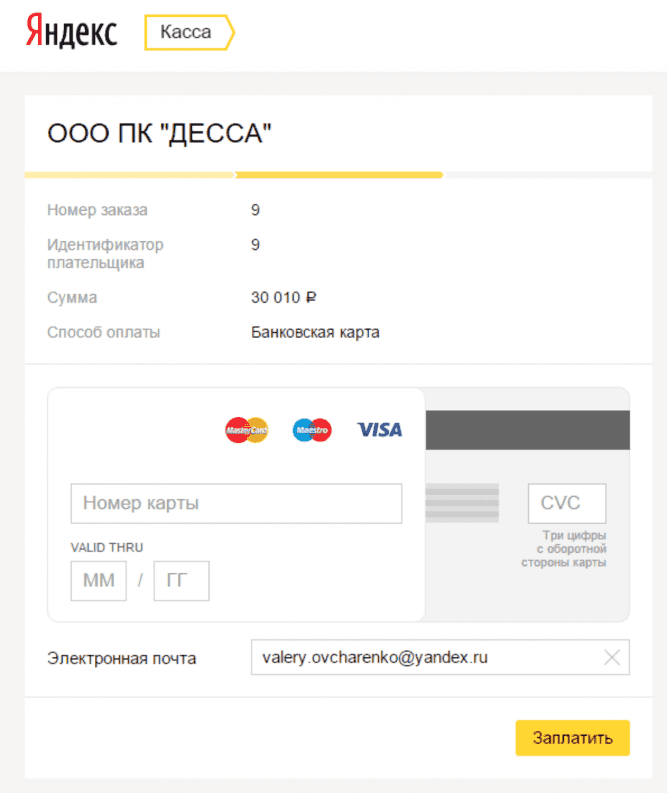Click the MasterCard logo
This screenshot has width=667, height=793.
click(x=246, y=430)
